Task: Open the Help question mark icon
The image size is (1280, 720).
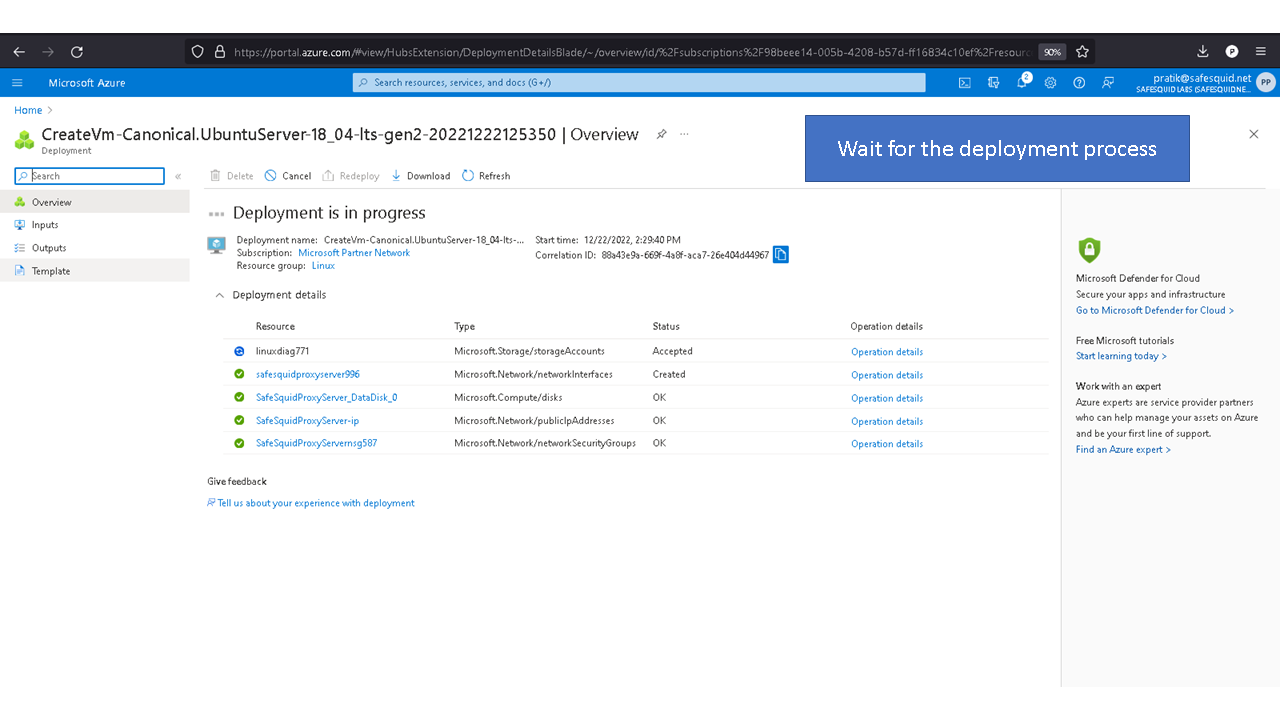Action: pyautogui.click(x=1079, y=83)
